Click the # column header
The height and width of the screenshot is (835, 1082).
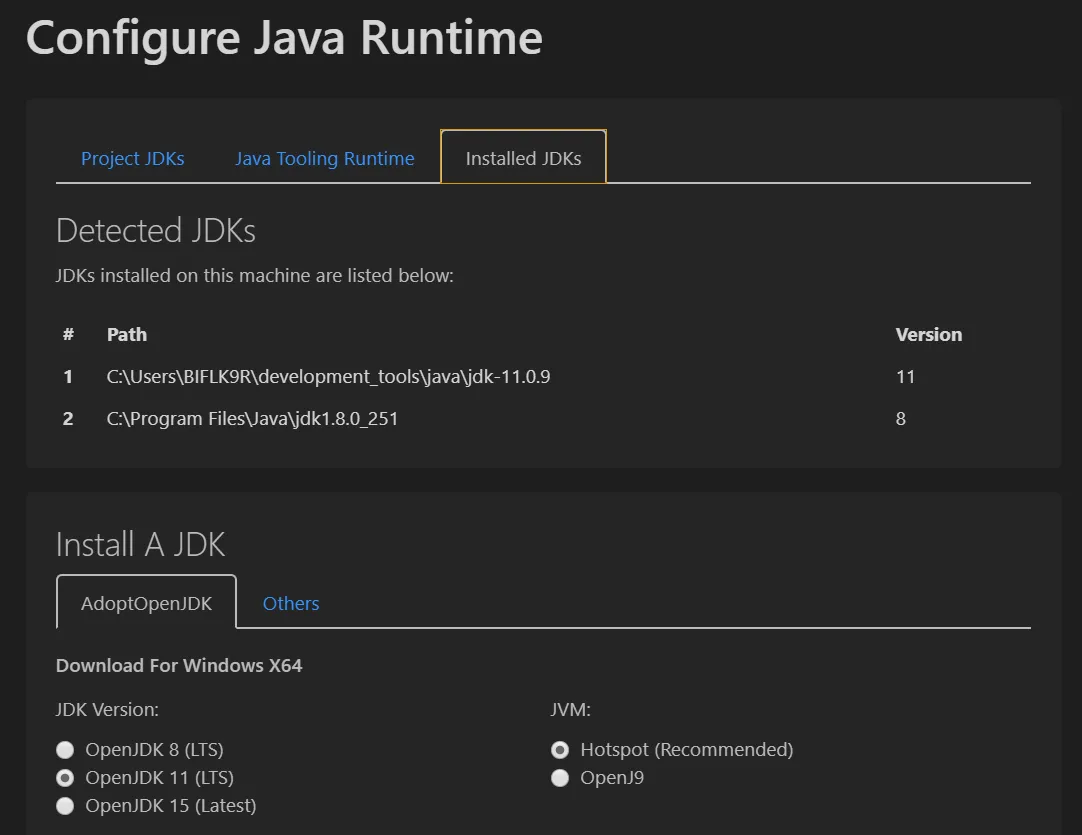tap(68, 335)
